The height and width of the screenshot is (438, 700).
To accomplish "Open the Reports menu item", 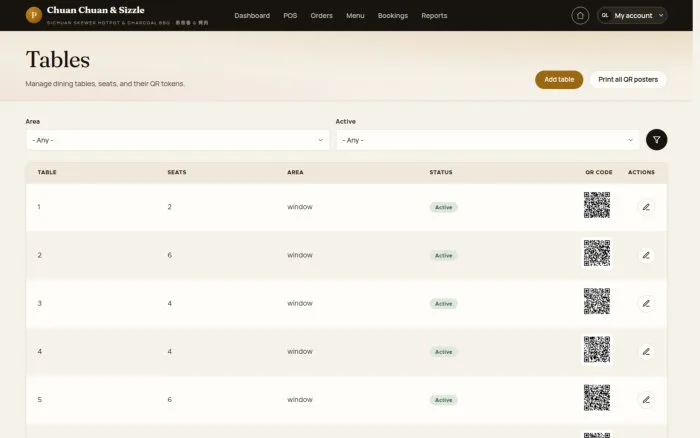I will pyautogui.click(x=434, y=16).
